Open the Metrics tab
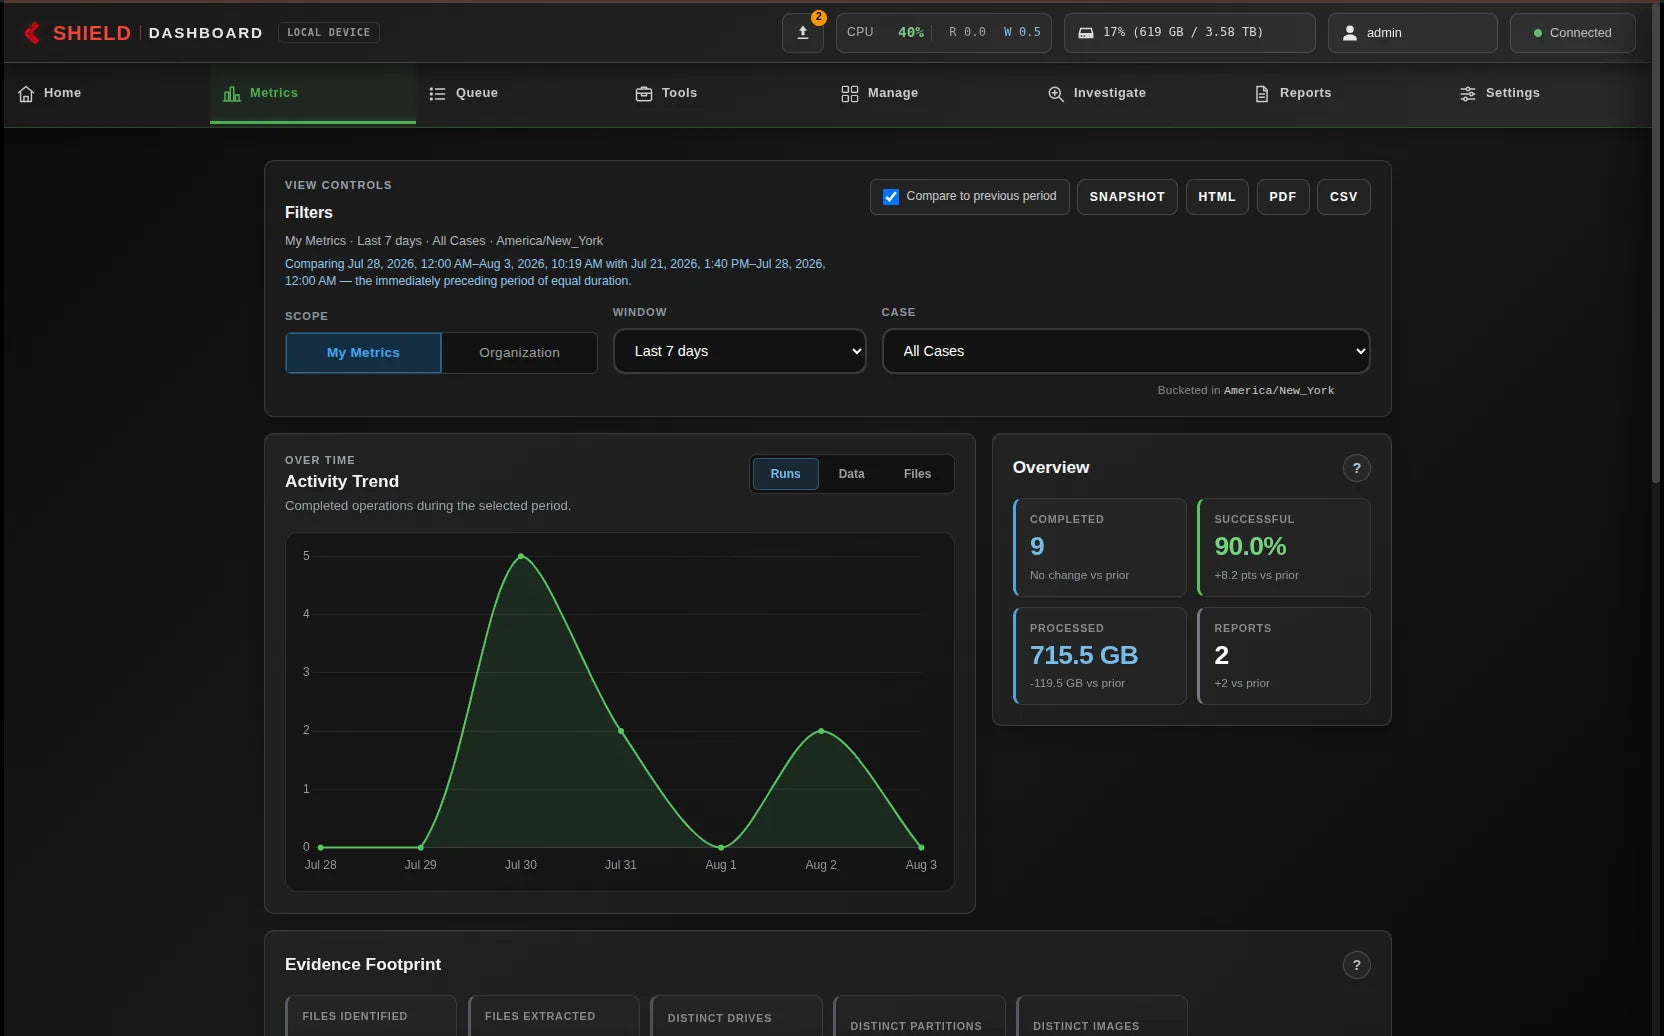The height and width of the screenshot is (1036, 1664). 313,94
